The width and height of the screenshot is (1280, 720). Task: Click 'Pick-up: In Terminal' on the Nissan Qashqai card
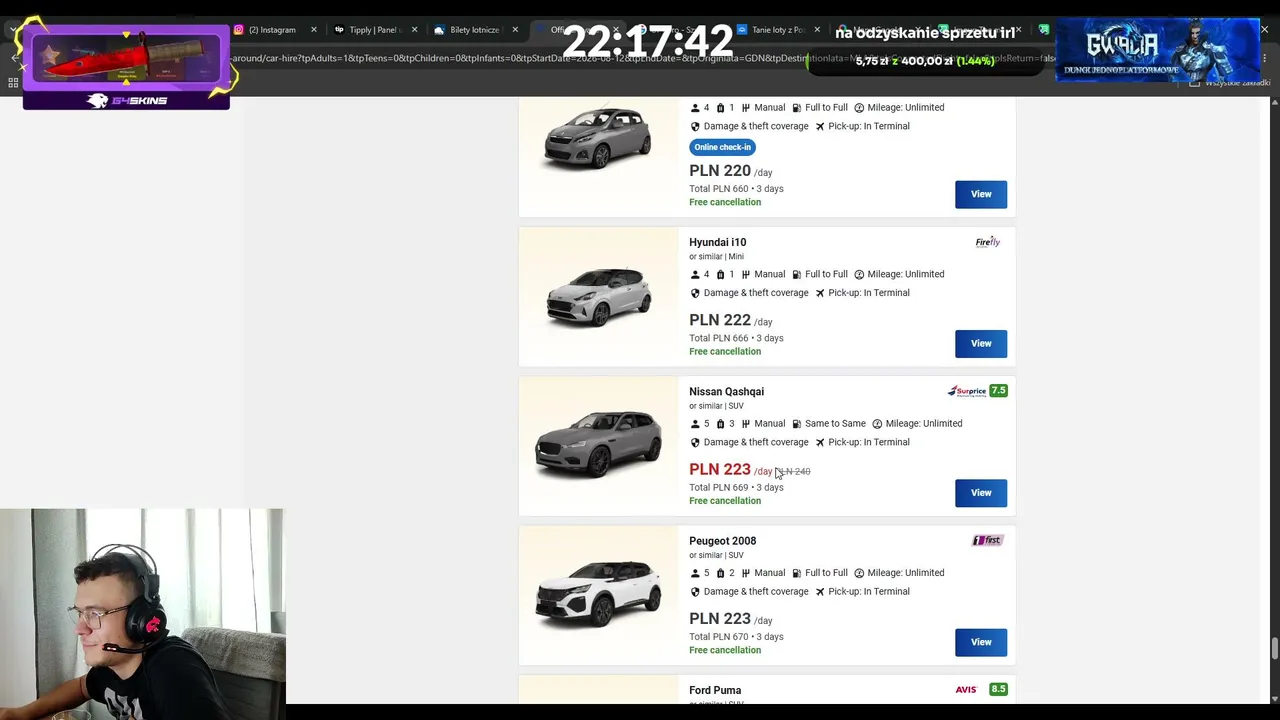[x=869, y=442]
